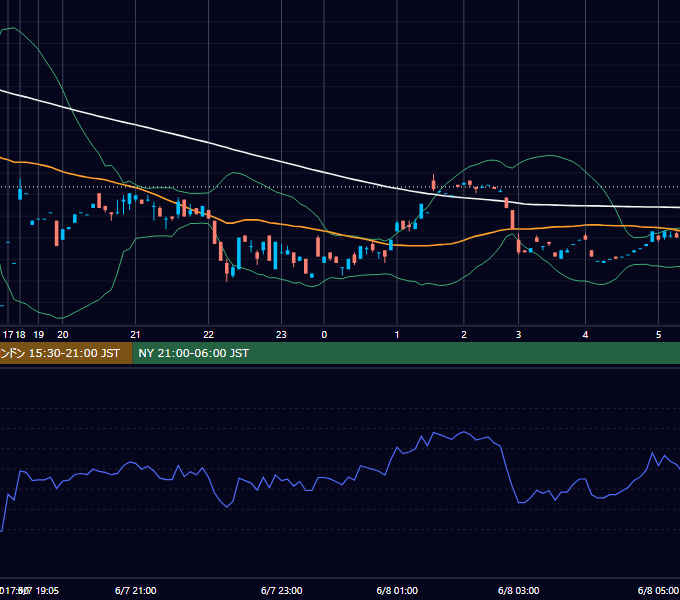Select the hour label 5 on time axis

(658, 335)
